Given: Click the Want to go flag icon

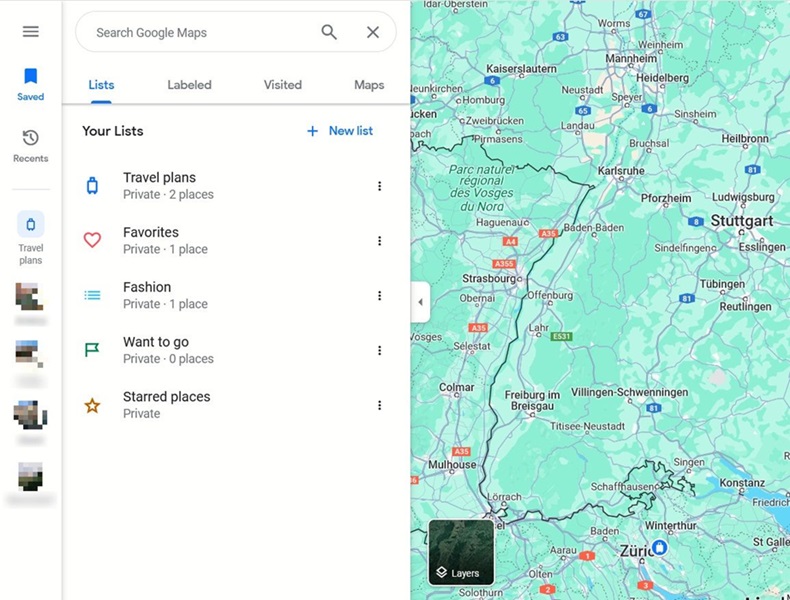Looking at the screenshot, I should coord(92,350).
